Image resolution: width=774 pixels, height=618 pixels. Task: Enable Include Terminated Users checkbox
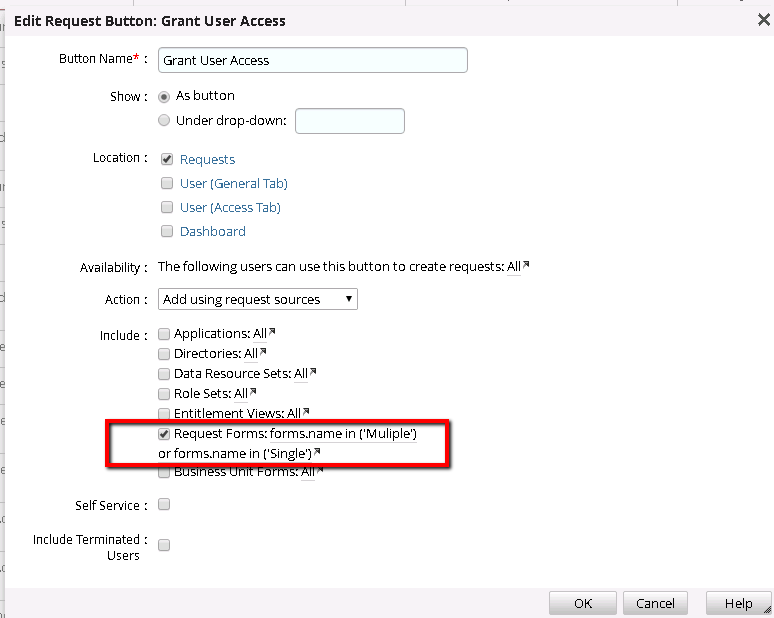(x=164, y=545)
